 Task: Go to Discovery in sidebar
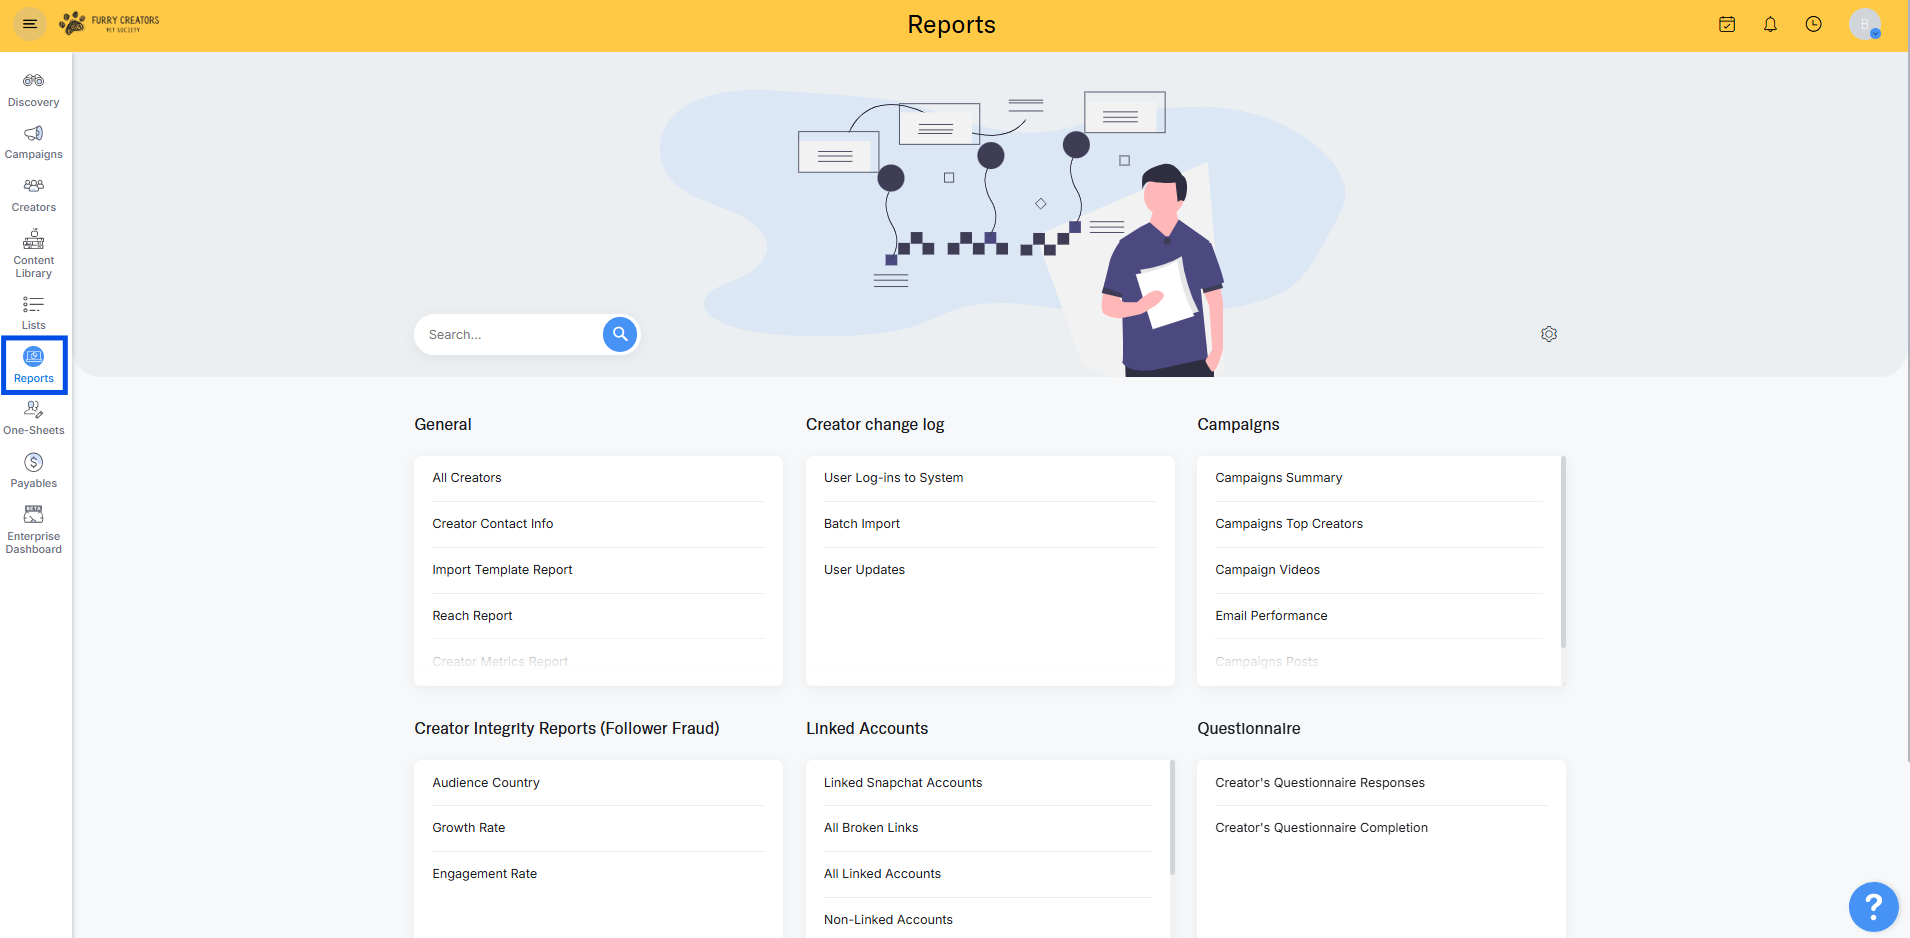point(34,89)
